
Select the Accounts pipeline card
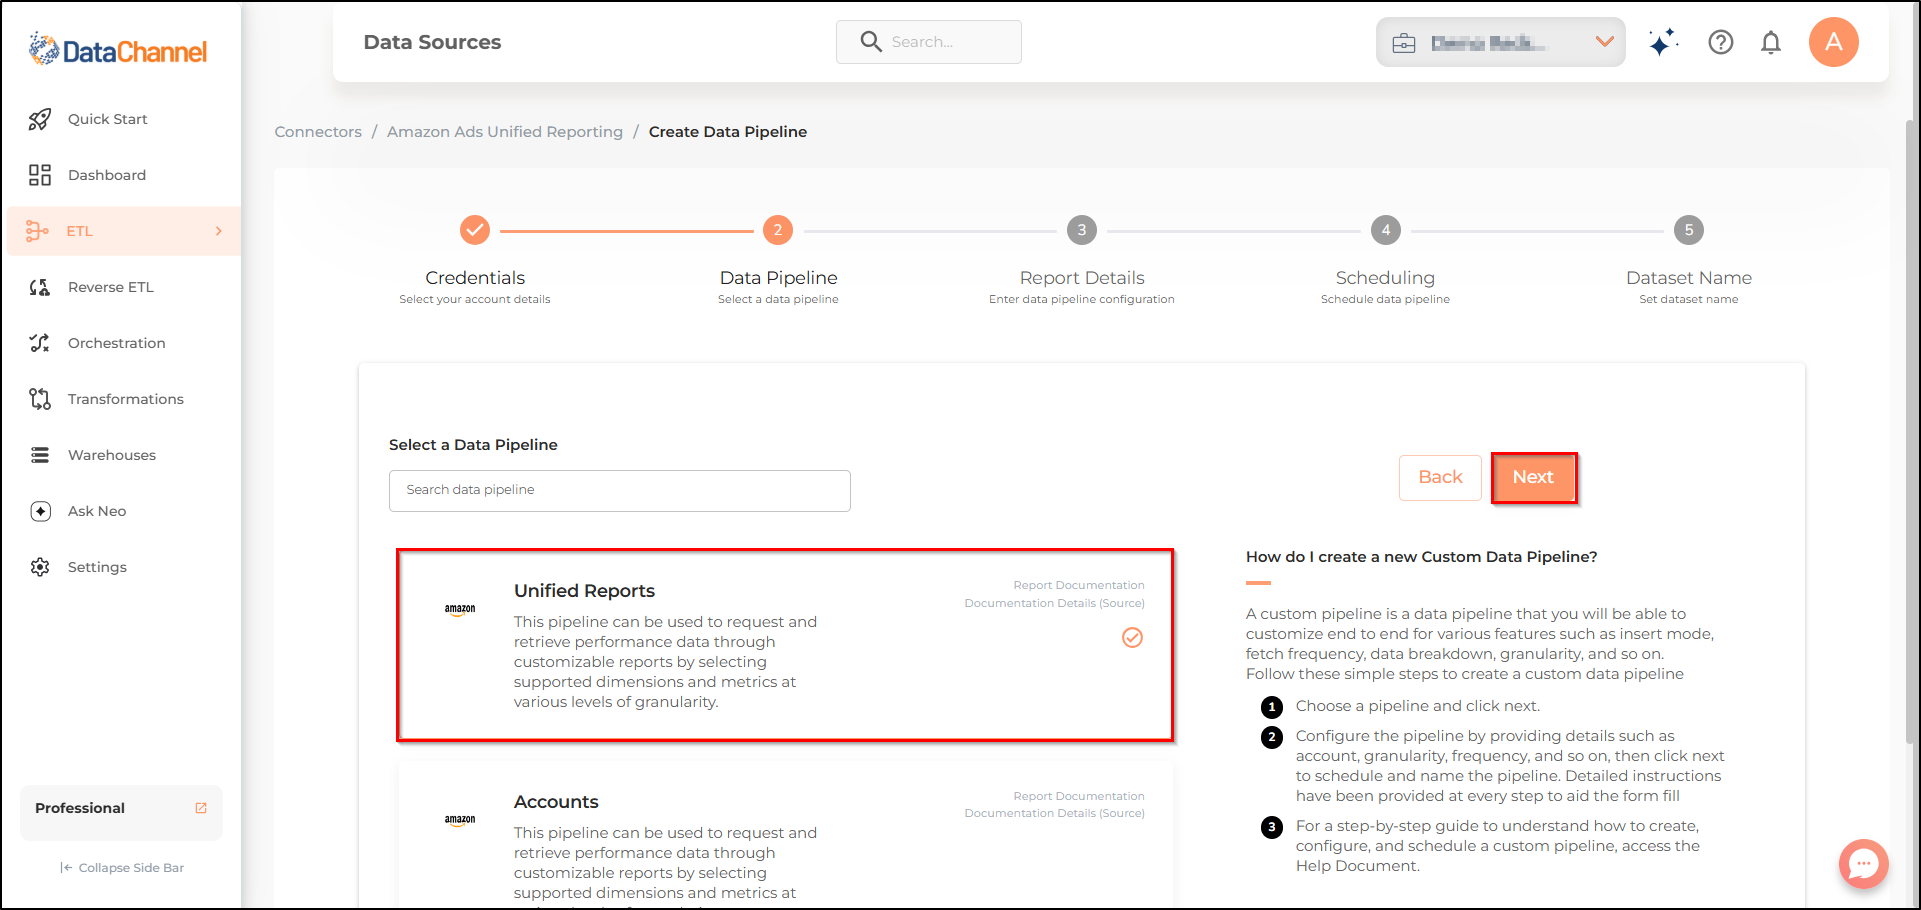click(785, 835)
